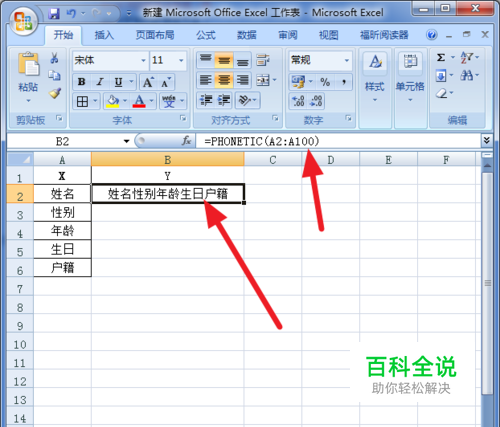Decrease the font size
This screenshot has height=427, width=500.
(166, 82)
